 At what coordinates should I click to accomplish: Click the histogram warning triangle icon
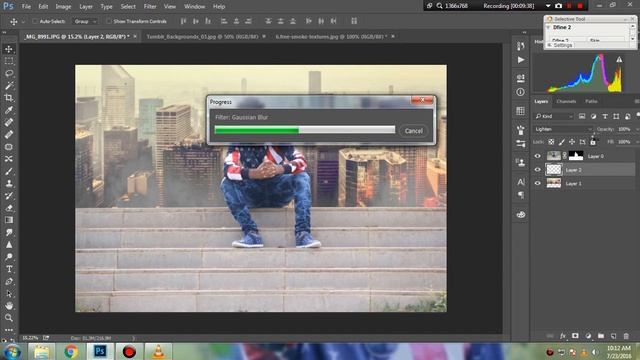[619, 60]
